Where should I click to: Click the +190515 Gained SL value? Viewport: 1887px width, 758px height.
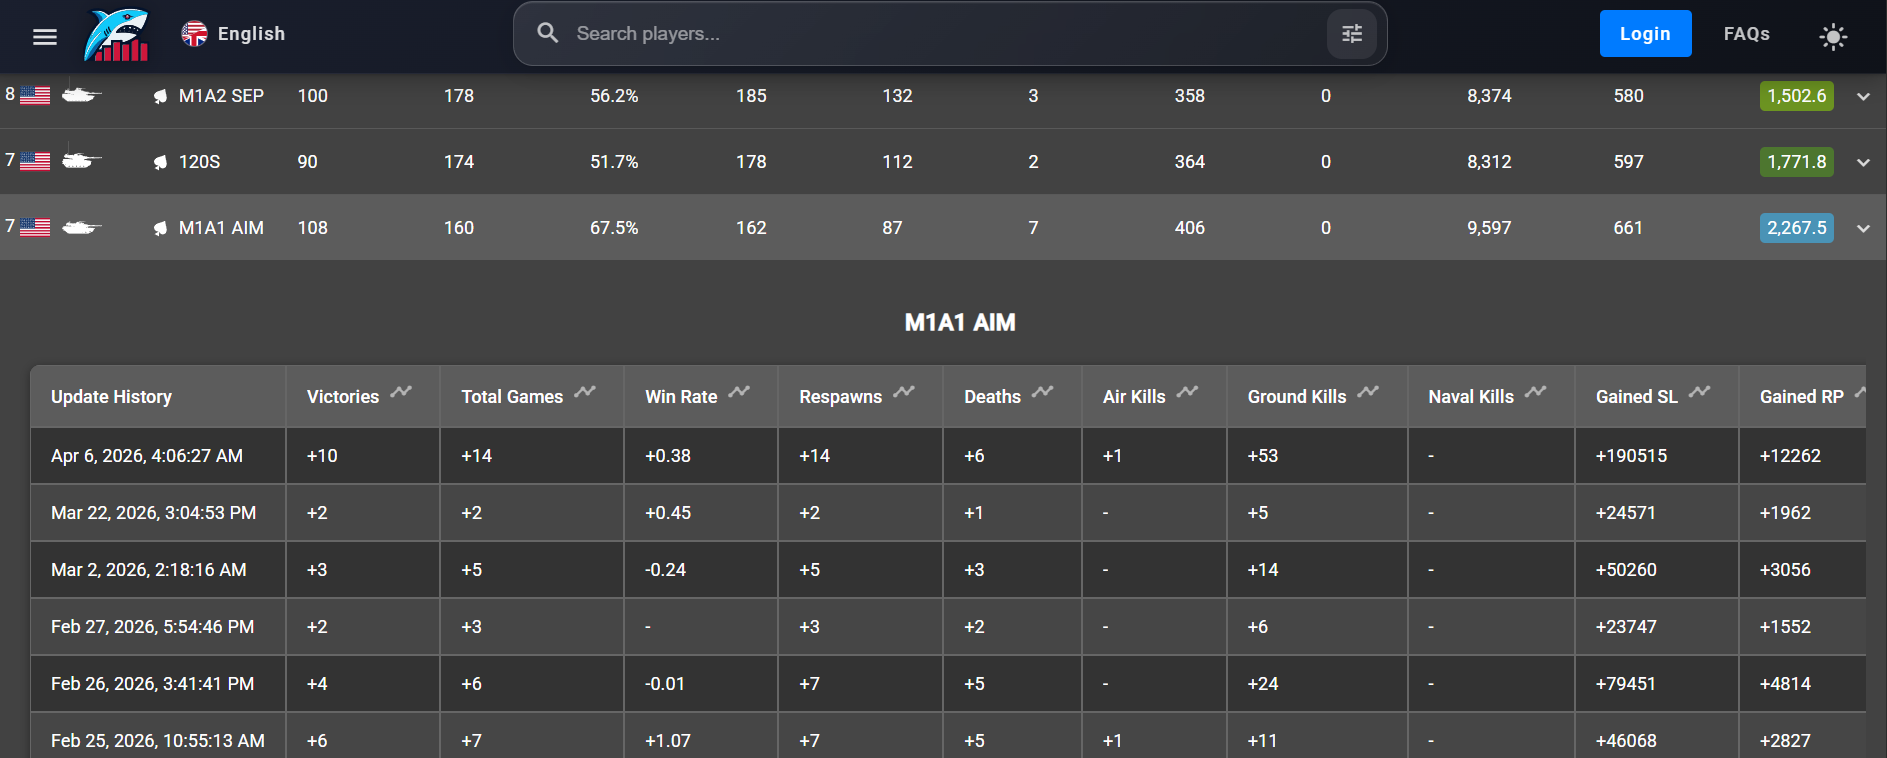point(1631,456)
